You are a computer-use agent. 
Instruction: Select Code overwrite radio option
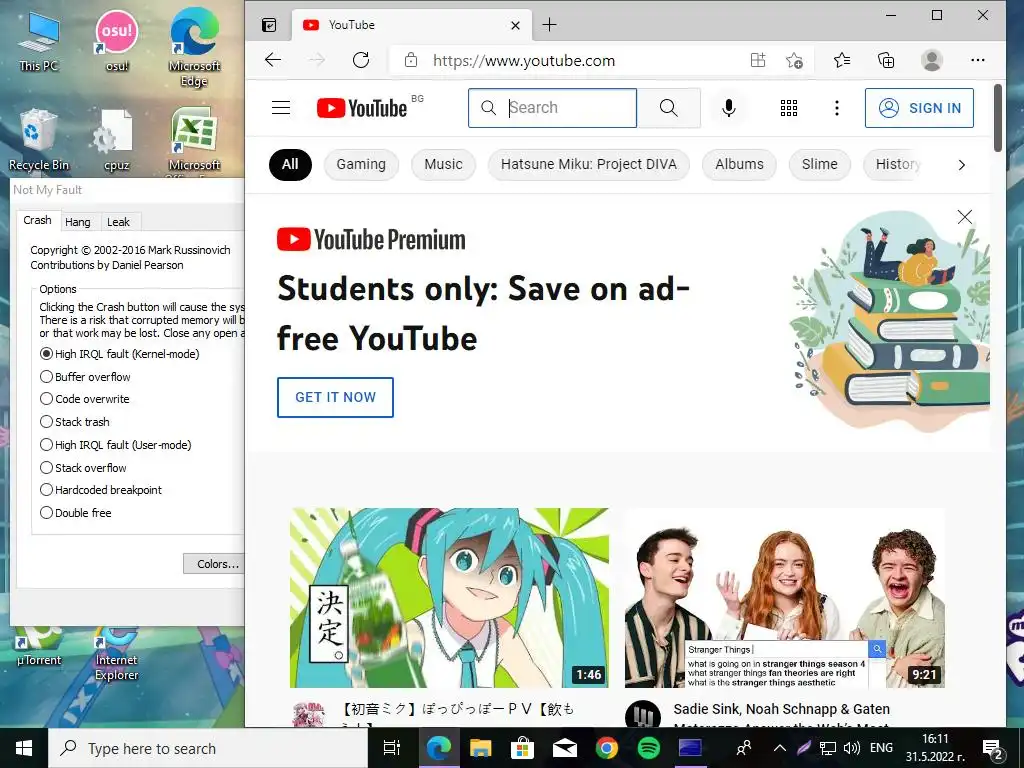click(x=85, y=399)
